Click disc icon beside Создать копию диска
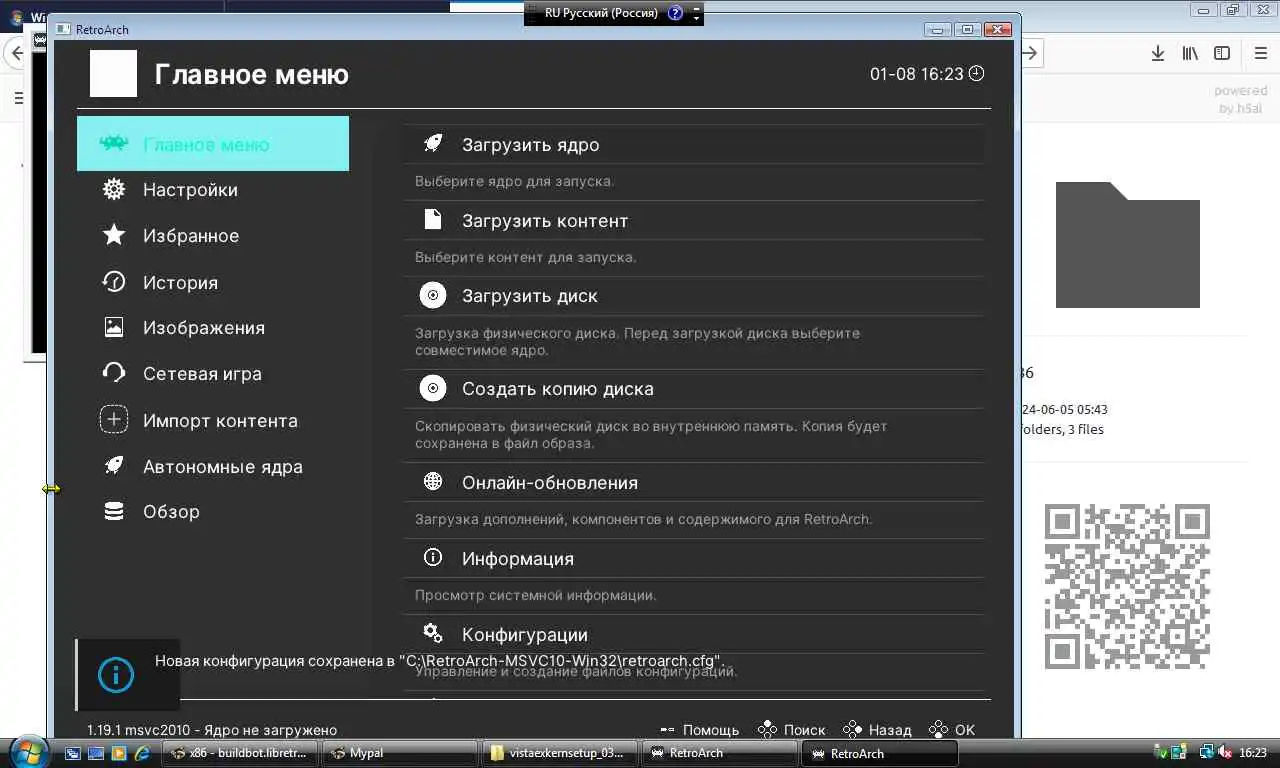The height and width of the screenshot is (768, 1280). pos(433,388)
